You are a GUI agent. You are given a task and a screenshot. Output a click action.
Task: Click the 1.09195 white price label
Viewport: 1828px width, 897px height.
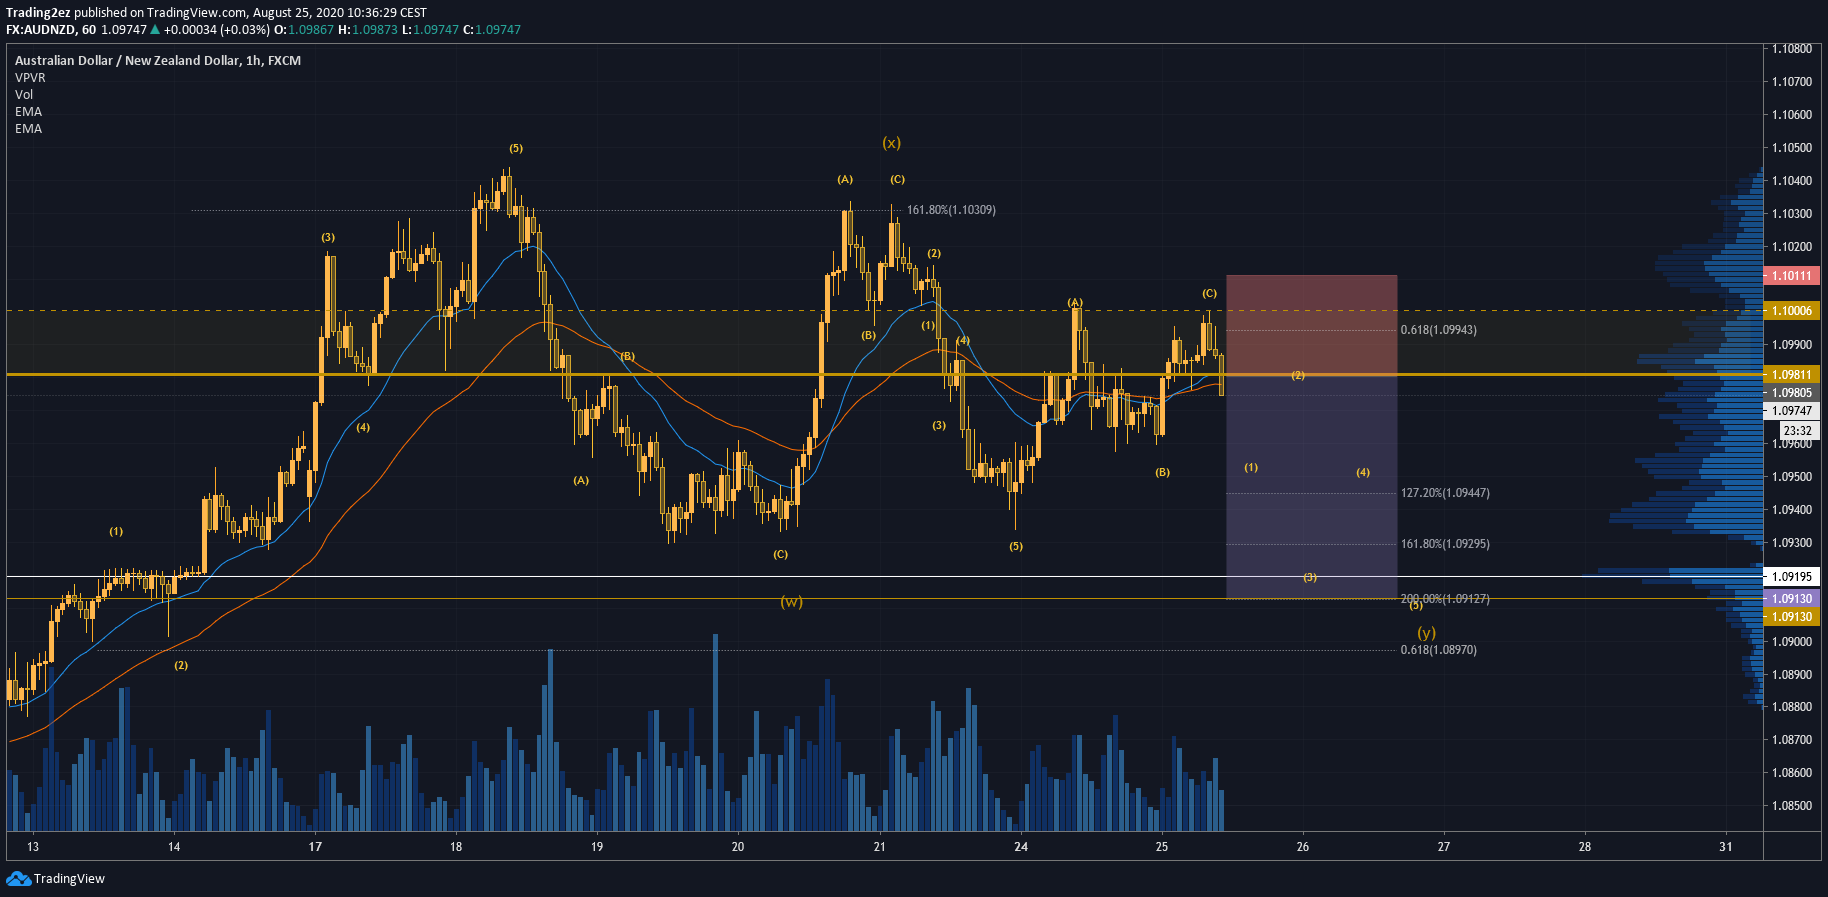[x=1791, y=576]
